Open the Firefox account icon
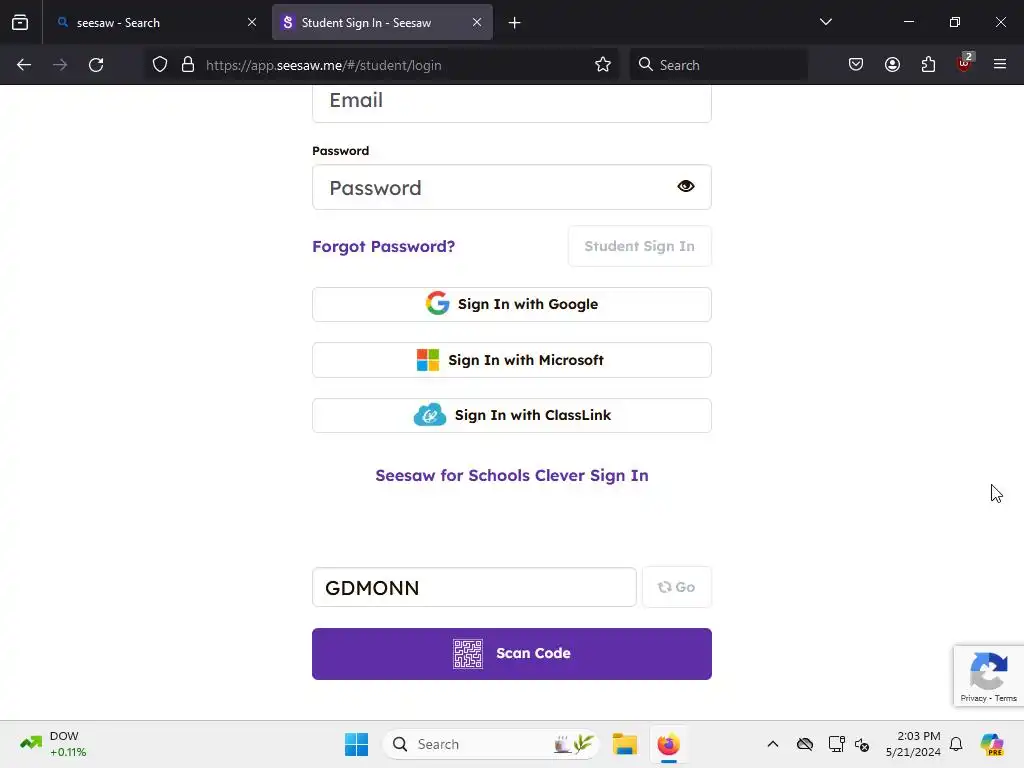The image size is (1024, 768). [x=892, y=65]
